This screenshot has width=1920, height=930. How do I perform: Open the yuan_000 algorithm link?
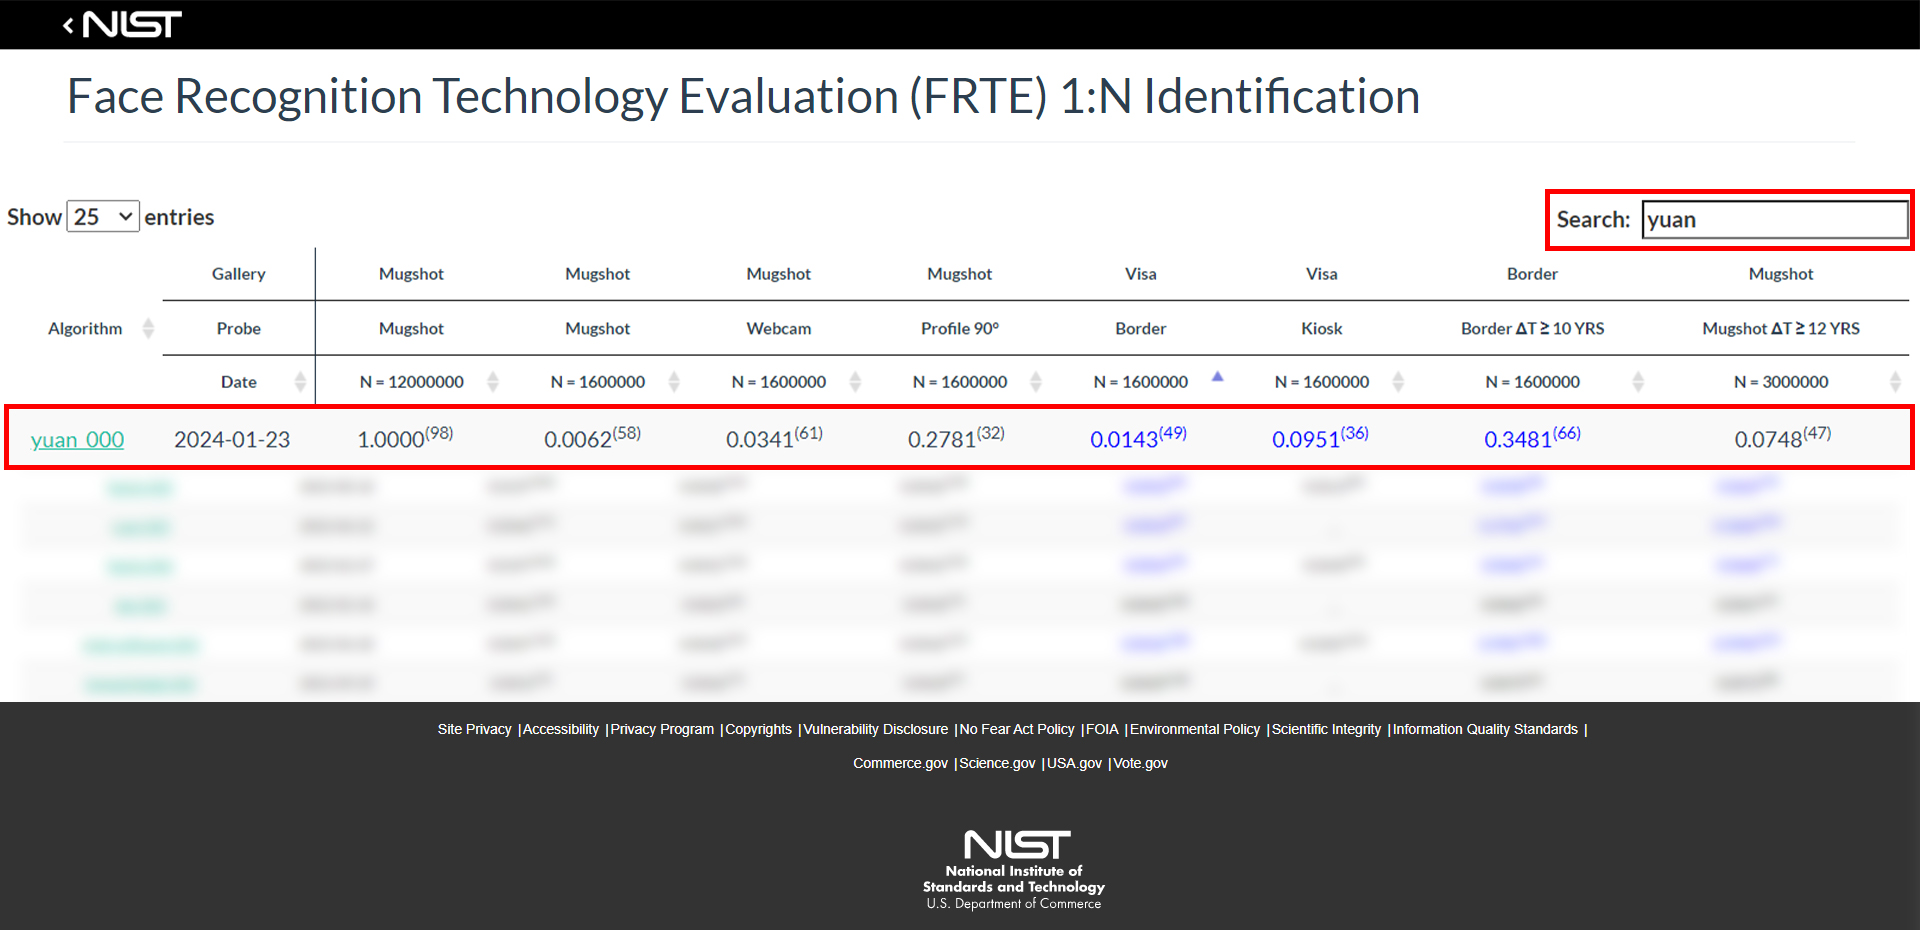point(77,439)
